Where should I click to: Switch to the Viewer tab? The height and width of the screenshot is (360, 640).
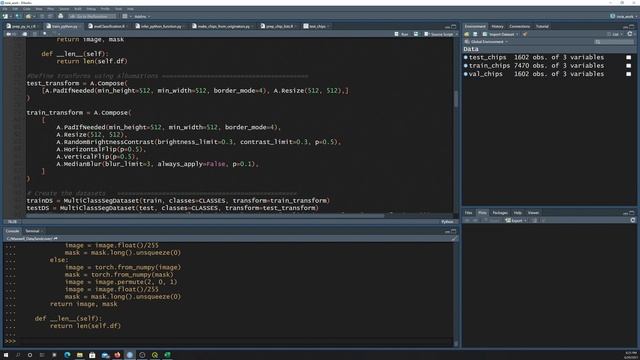(533, 213)
